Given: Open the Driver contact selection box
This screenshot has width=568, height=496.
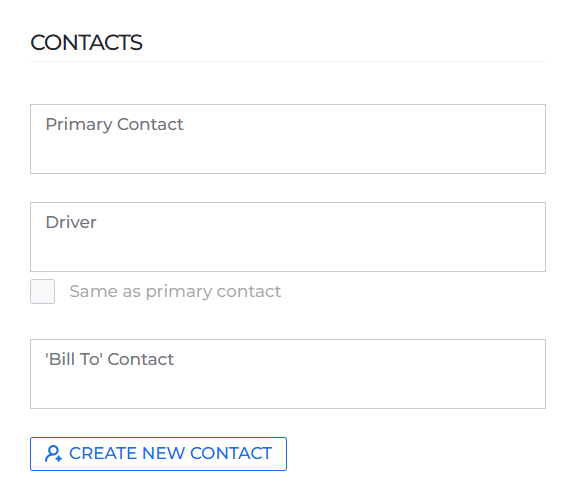Looking at the screenshot, I should tap(288, 237).
